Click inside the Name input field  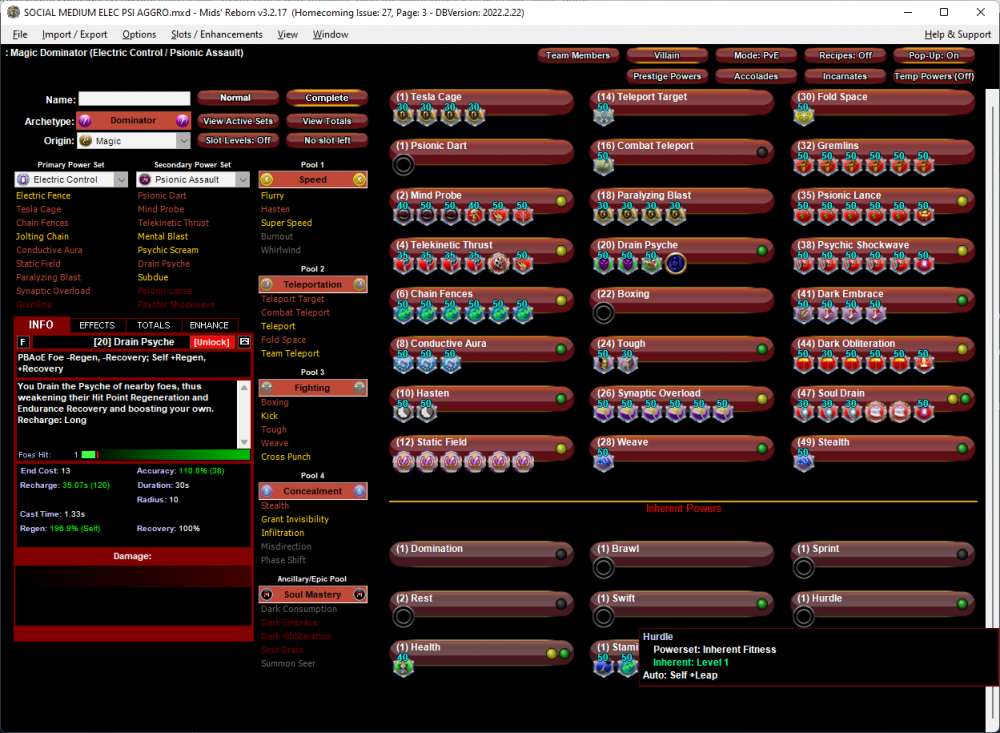(134, 99)
